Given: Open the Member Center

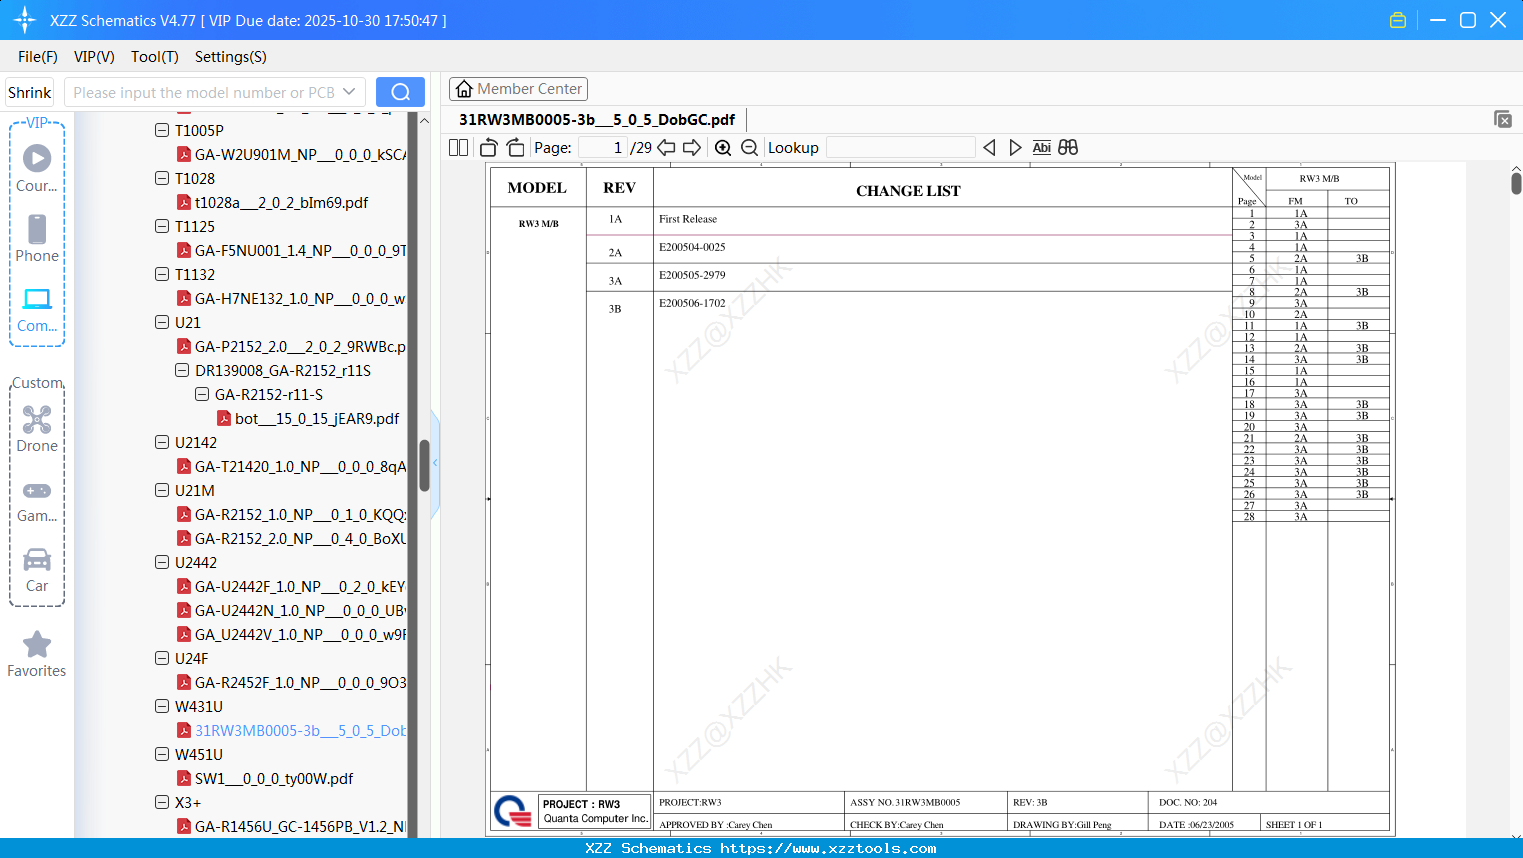Looking at the screenshot, I should point(518,89).
